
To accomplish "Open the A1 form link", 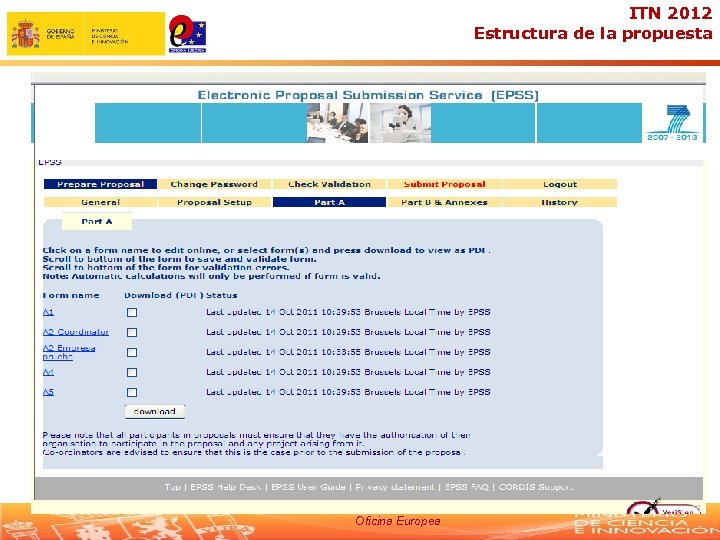I will tap(48, 312).
